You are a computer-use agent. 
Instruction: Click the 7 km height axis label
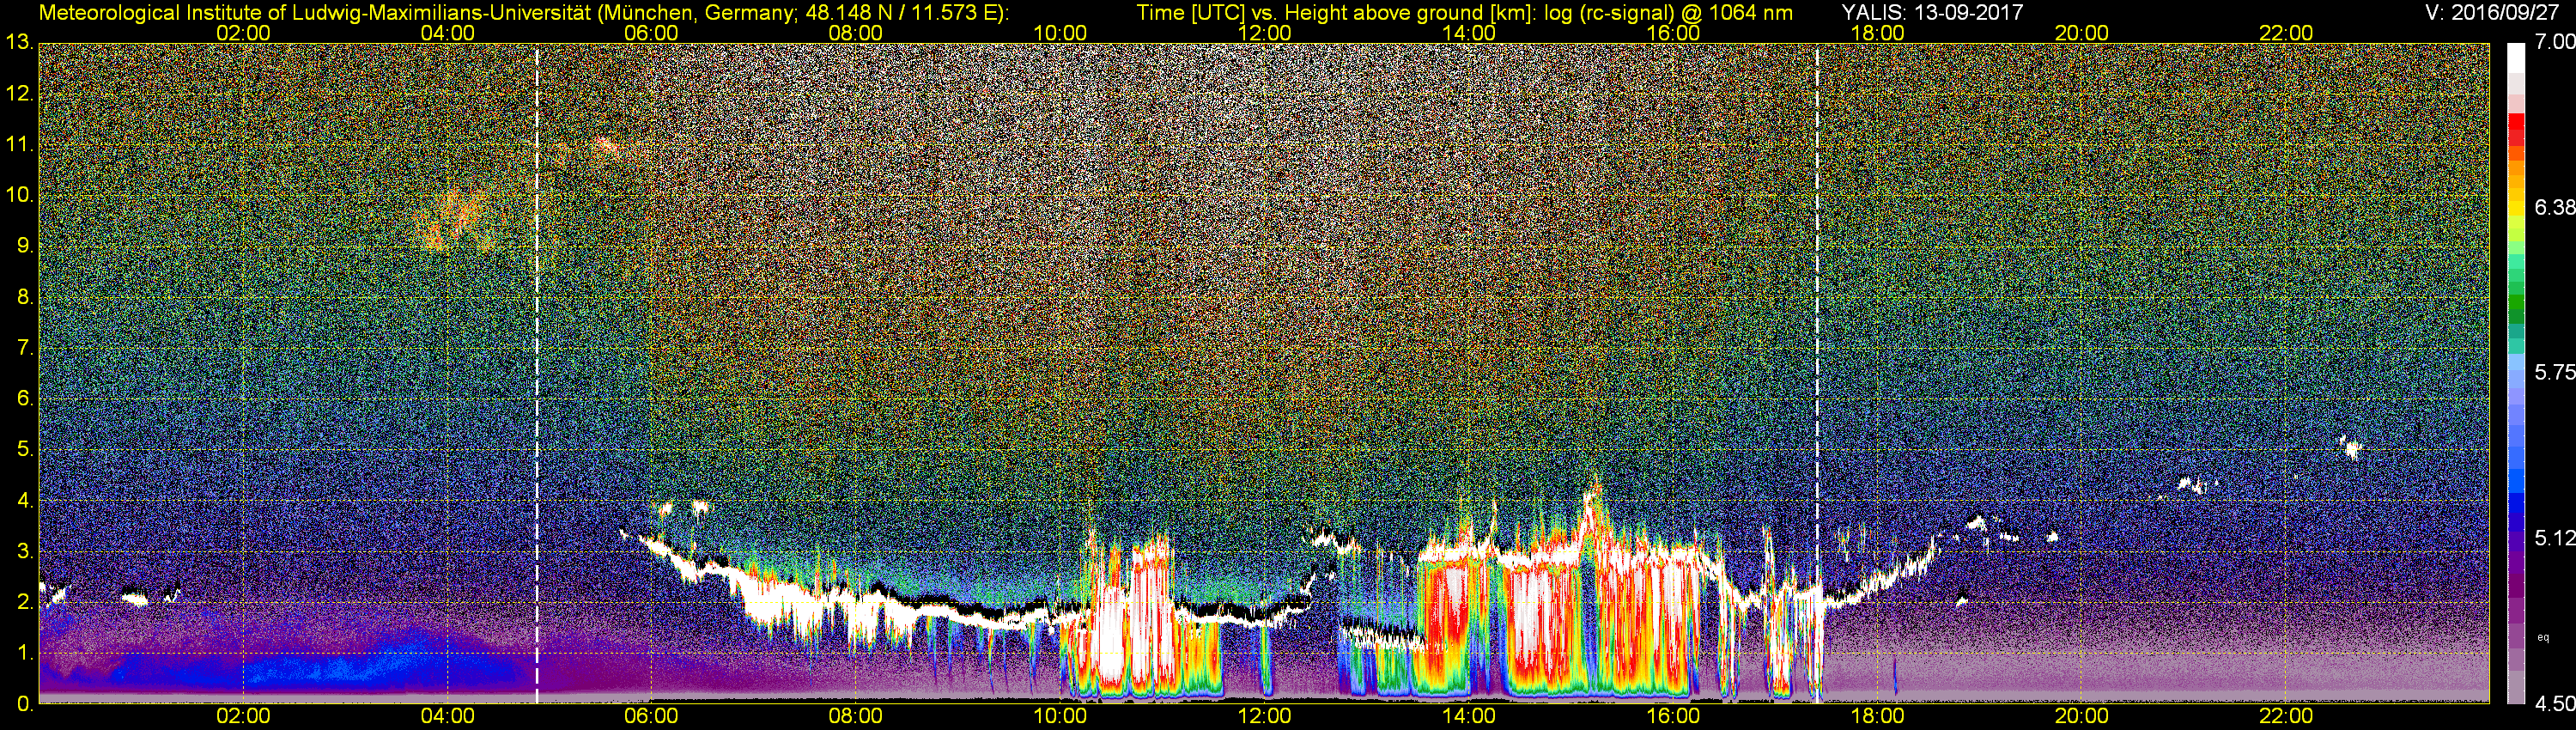[24, 348]
